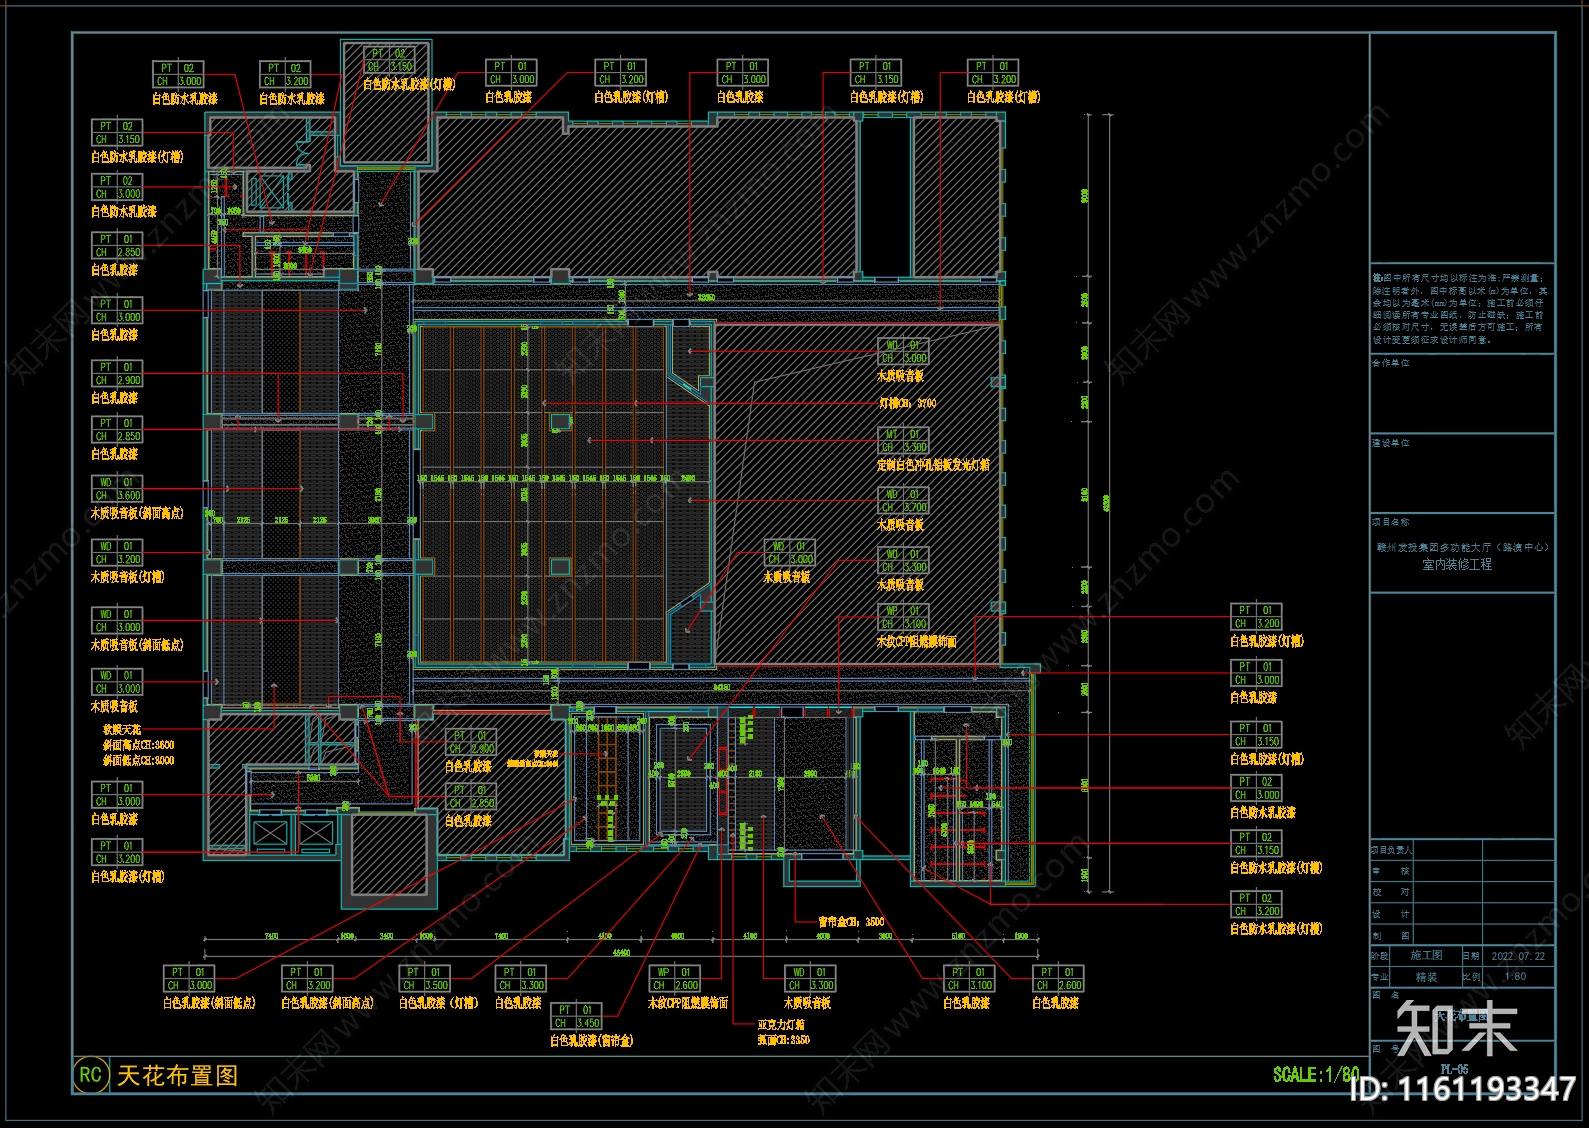1589x1128 pixels.
Task: Click the date value '2022.07.22'
Action: pyautogui.click(x=1518, y=956)
